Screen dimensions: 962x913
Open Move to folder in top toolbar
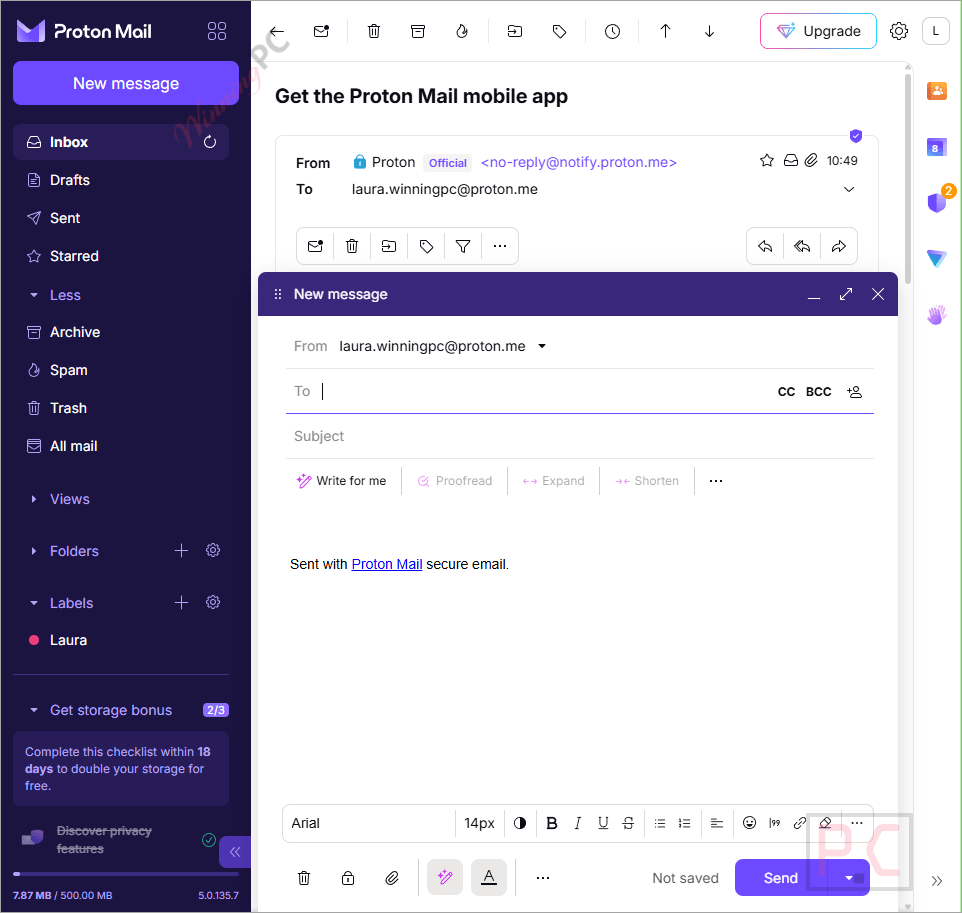pyautogui.click(x=515, y=31)
